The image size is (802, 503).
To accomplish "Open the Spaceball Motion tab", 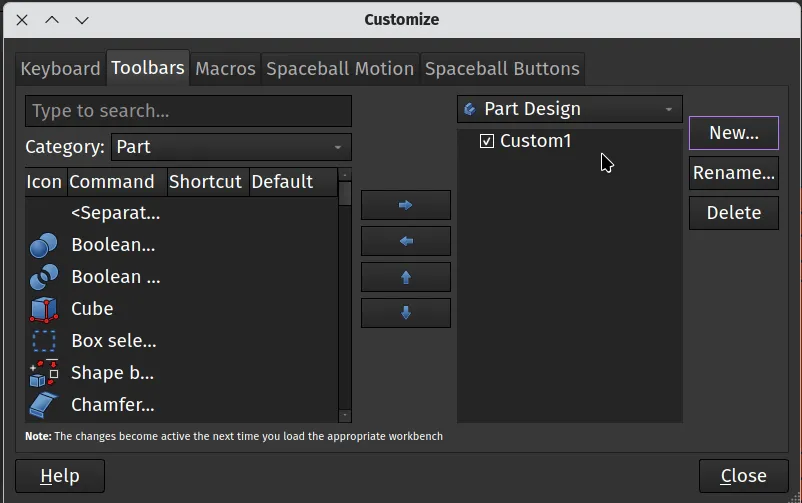I will [x=340, y=69].
